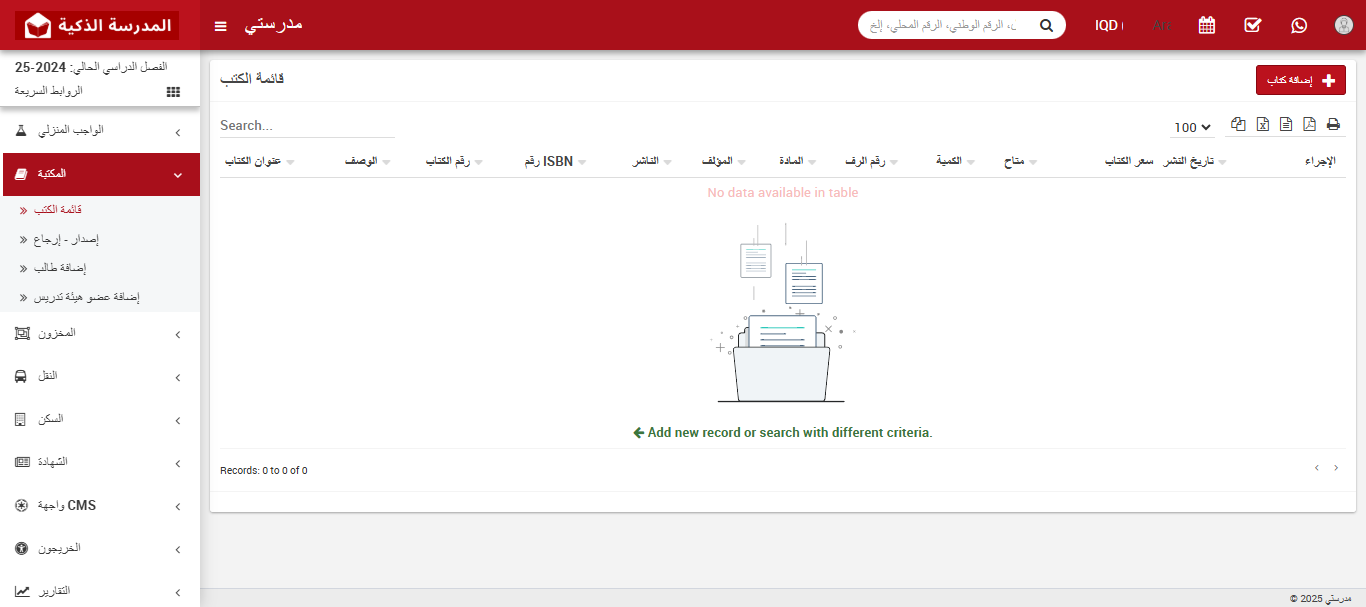The height and width of the screenshot is (607, 1366).
Task: Export the book list as CSV
Action: tap(1286, 125)
